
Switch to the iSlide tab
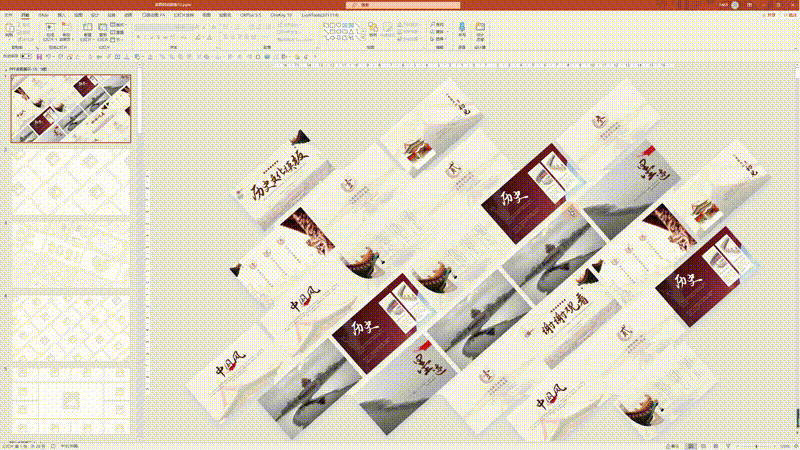click(43, 15)
